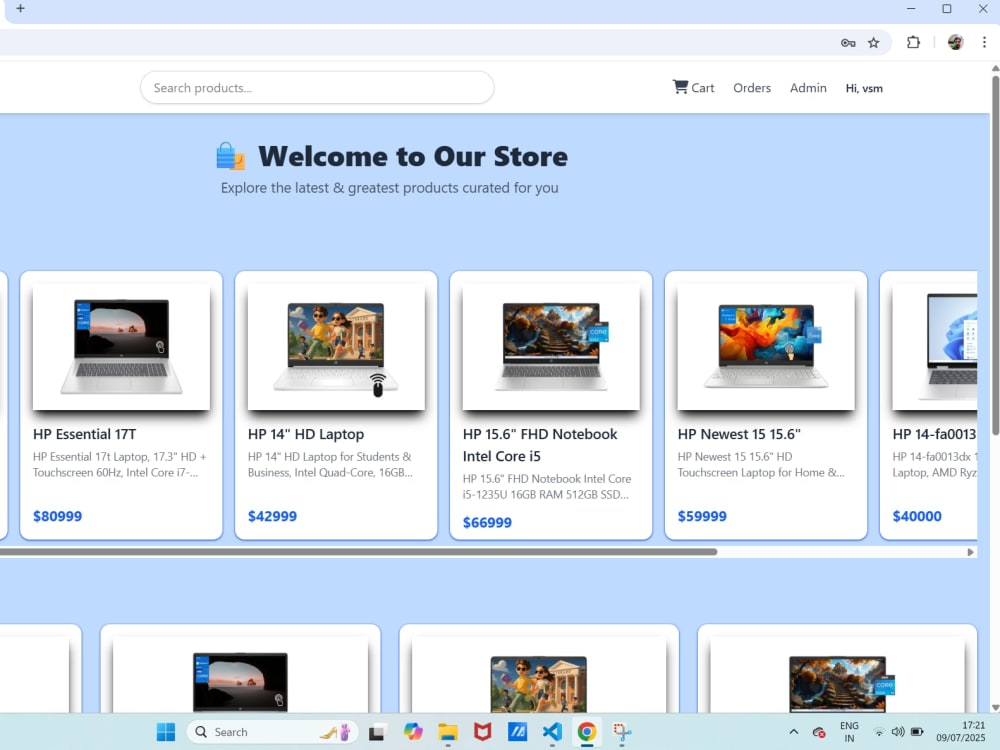This screenshot has height=750, width=1000.
Task: Open the Orders page
Action: [x=752, y=88]
